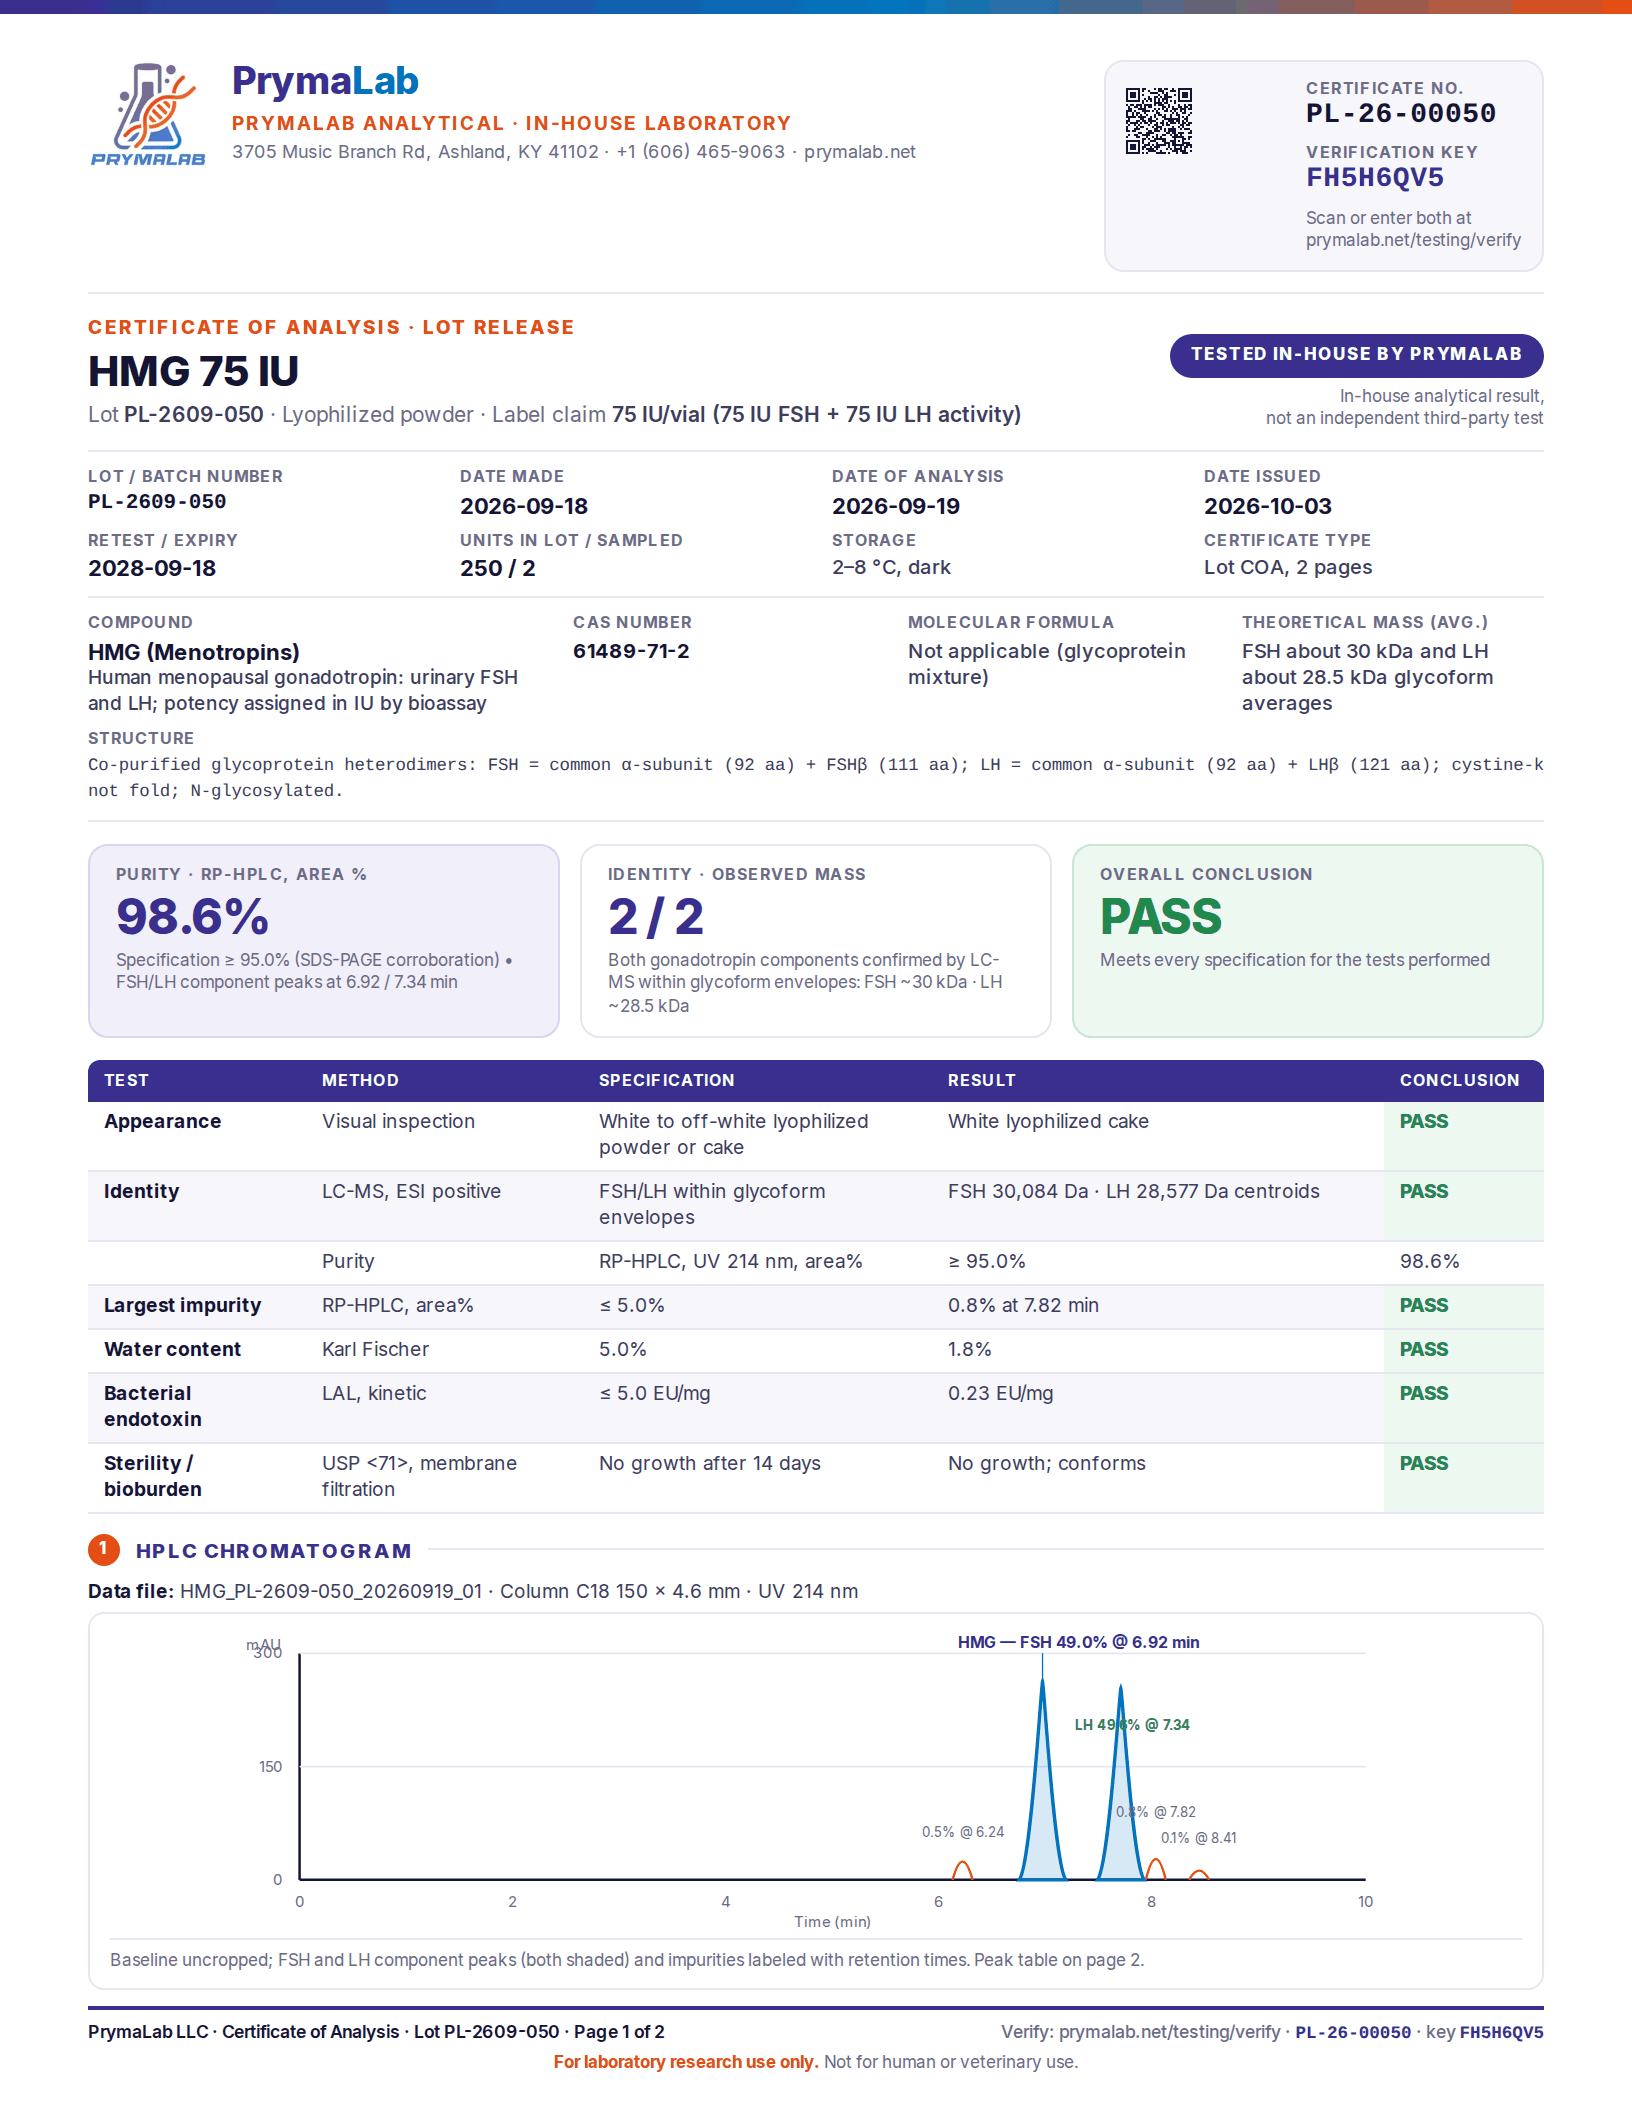Click the Date Made value 2026-09-18
Image resolution: width=1632 pixels, height=2112 pixels.
(x=523, y=506)
